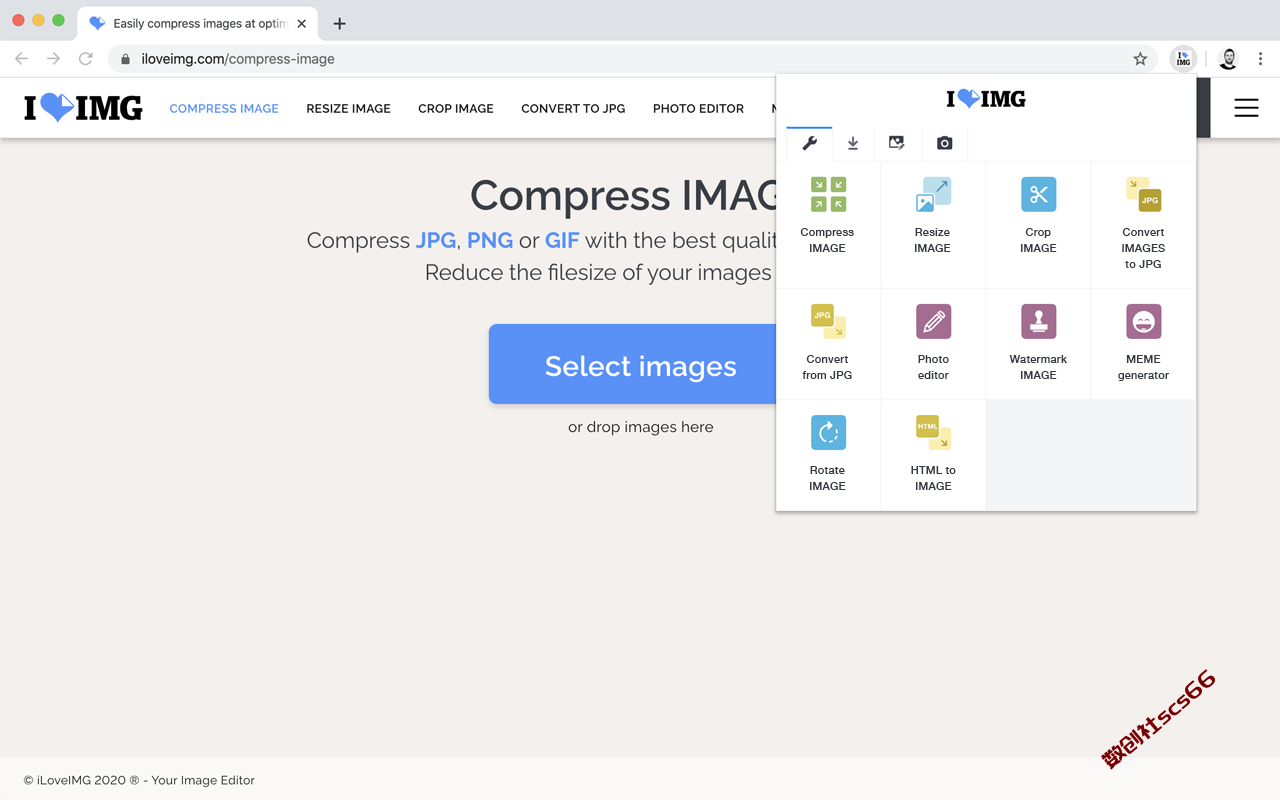The image size is (1280, 800).
Task: Click the iLoveIMG extension icon in toolbar
Action: pos(1183,59)
